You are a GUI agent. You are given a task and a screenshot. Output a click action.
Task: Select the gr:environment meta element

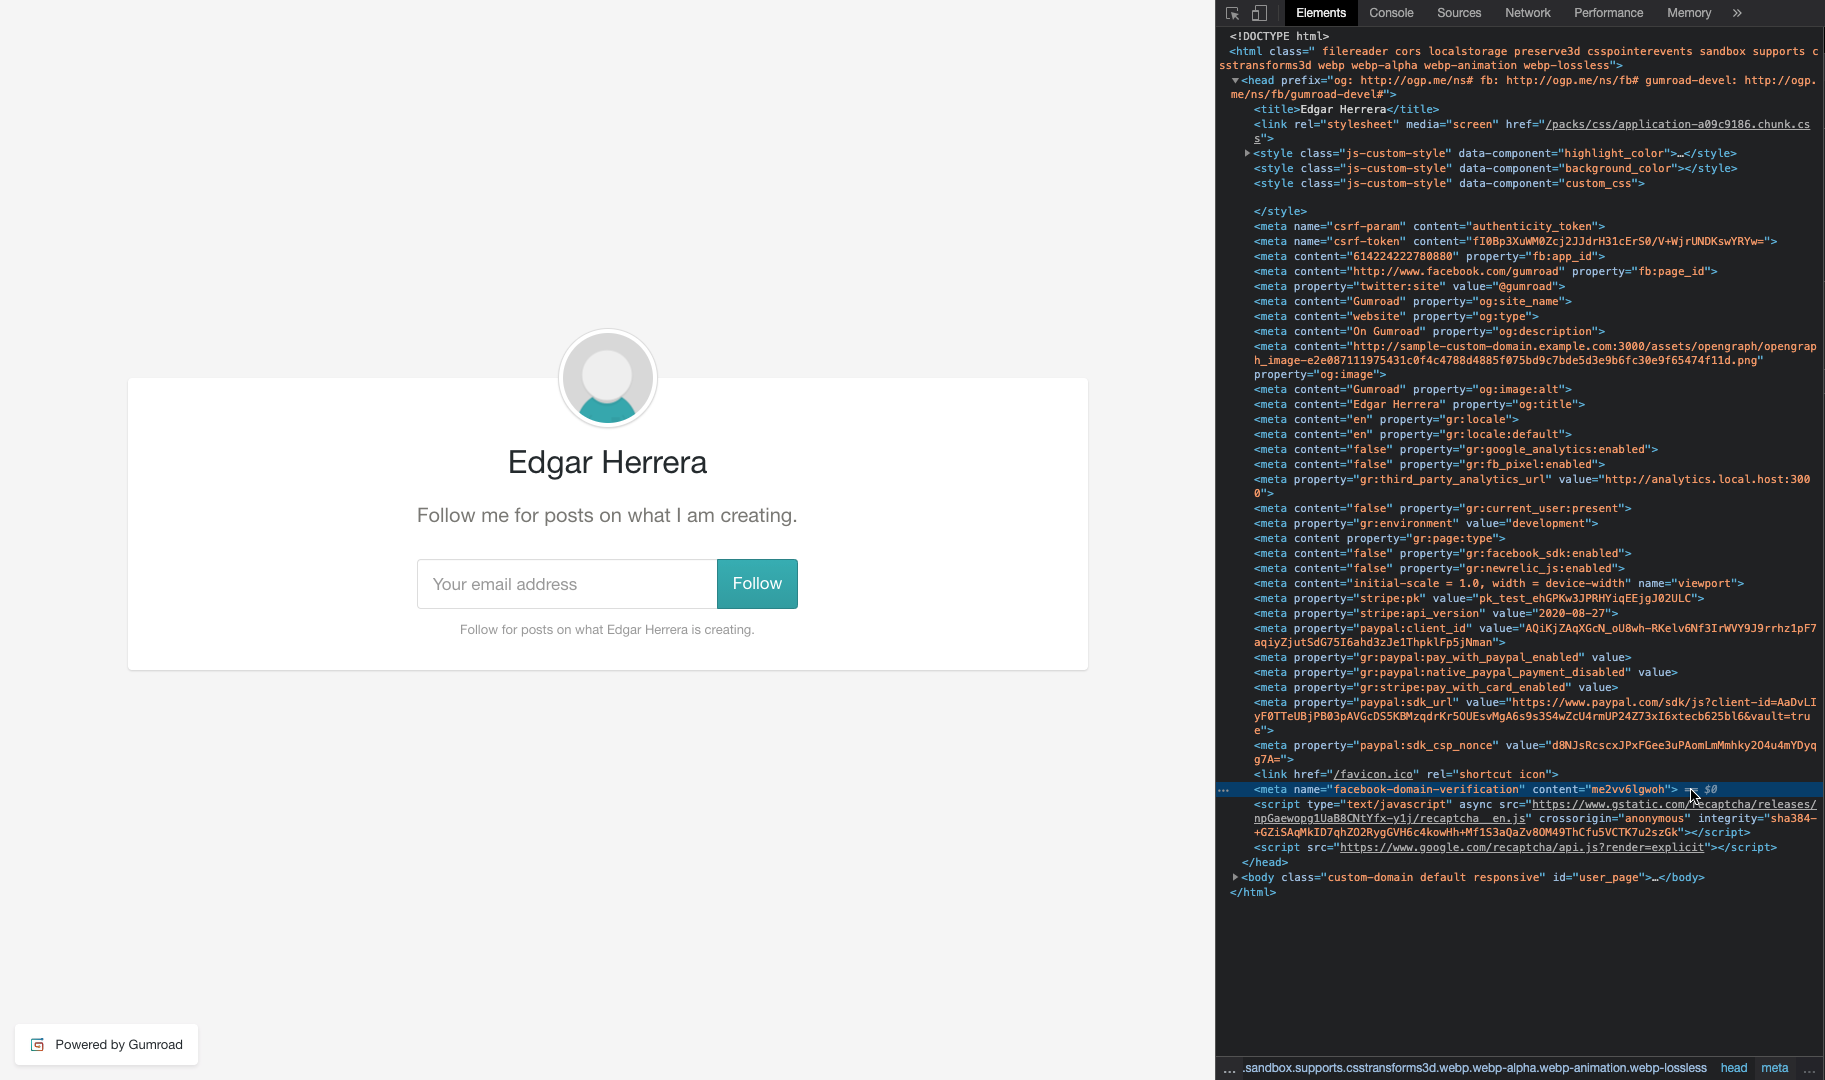tap(1426, 523)
